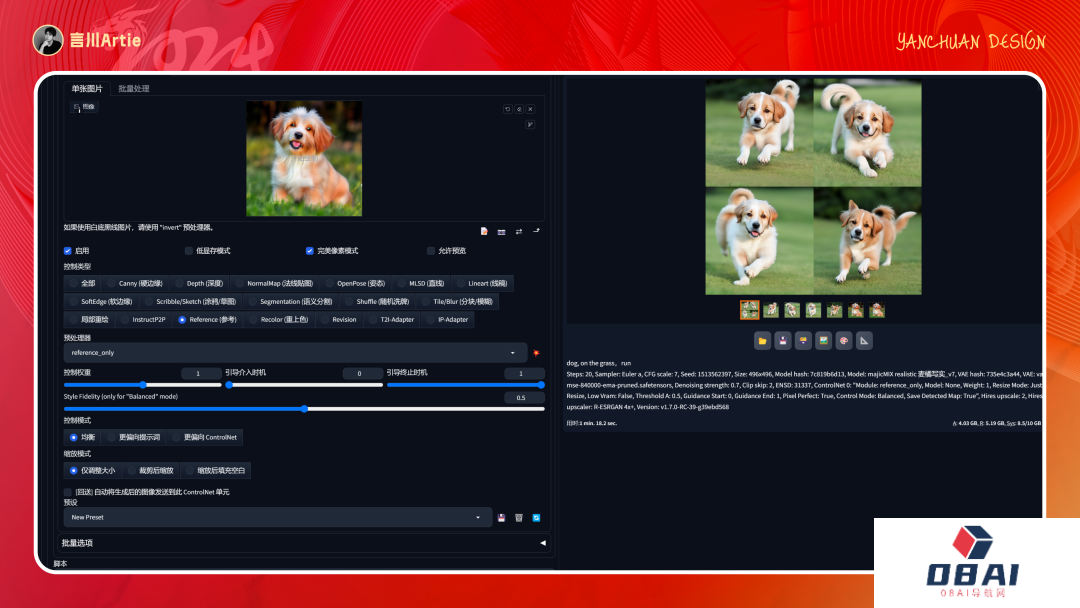This screenshot has width=1080, height=608.
Task: Click the pen edit icon beside the image
Action: click(530, 125)
